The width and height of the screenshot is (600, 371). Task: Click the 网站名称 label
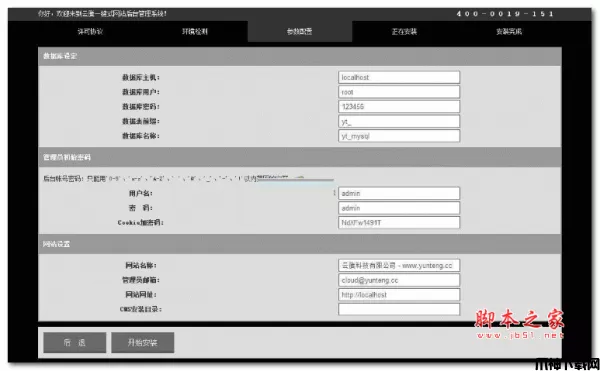tap(141, 265)
